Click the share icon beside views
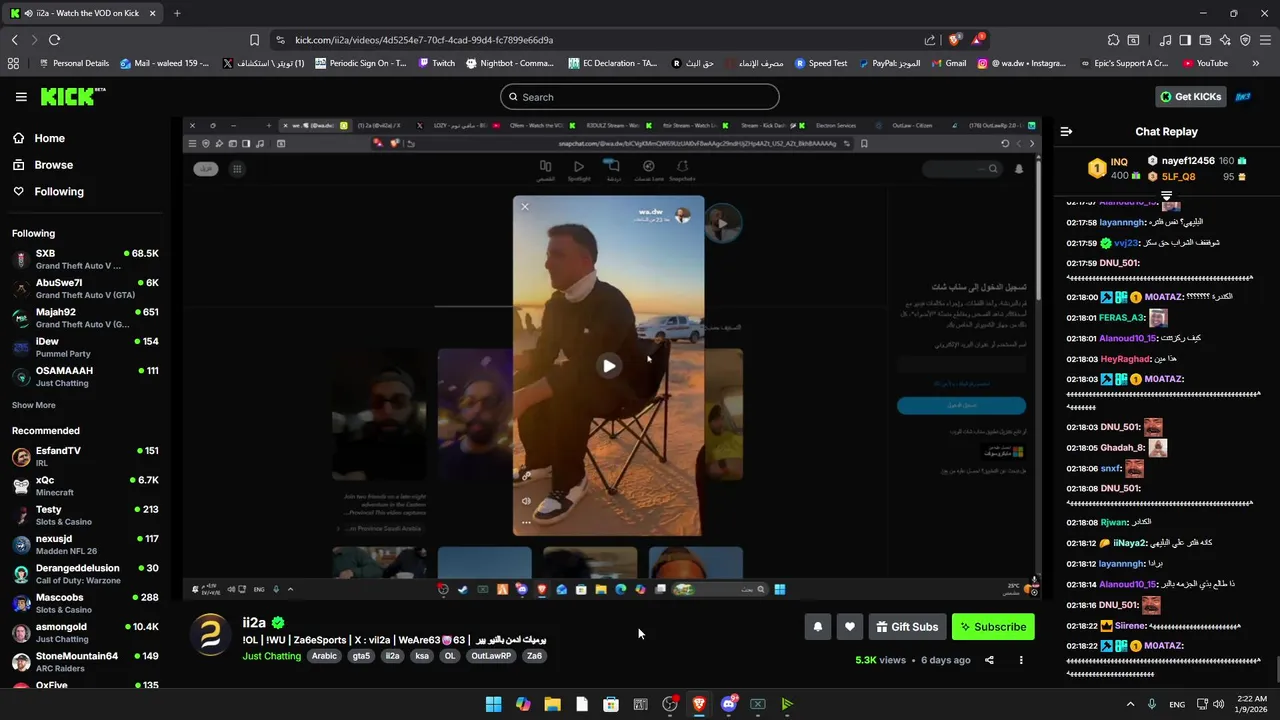 click(x=989, y=660)
